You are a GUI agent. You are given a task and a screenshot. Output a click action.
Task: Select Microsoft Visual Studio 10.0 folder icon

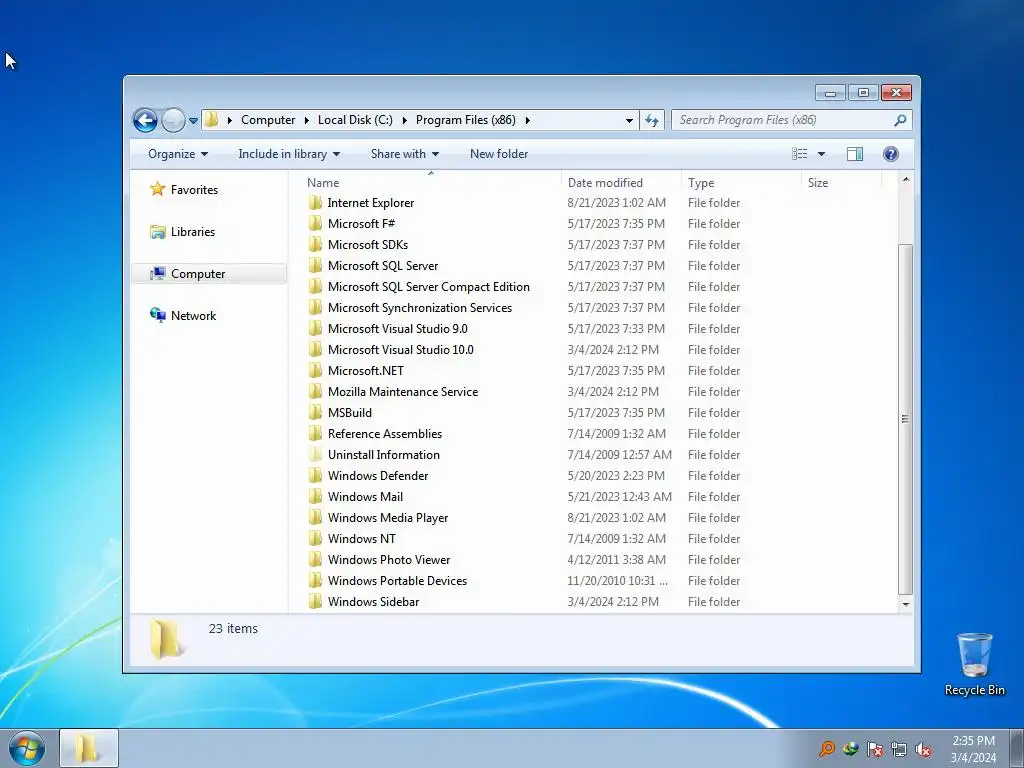[315, 350]
